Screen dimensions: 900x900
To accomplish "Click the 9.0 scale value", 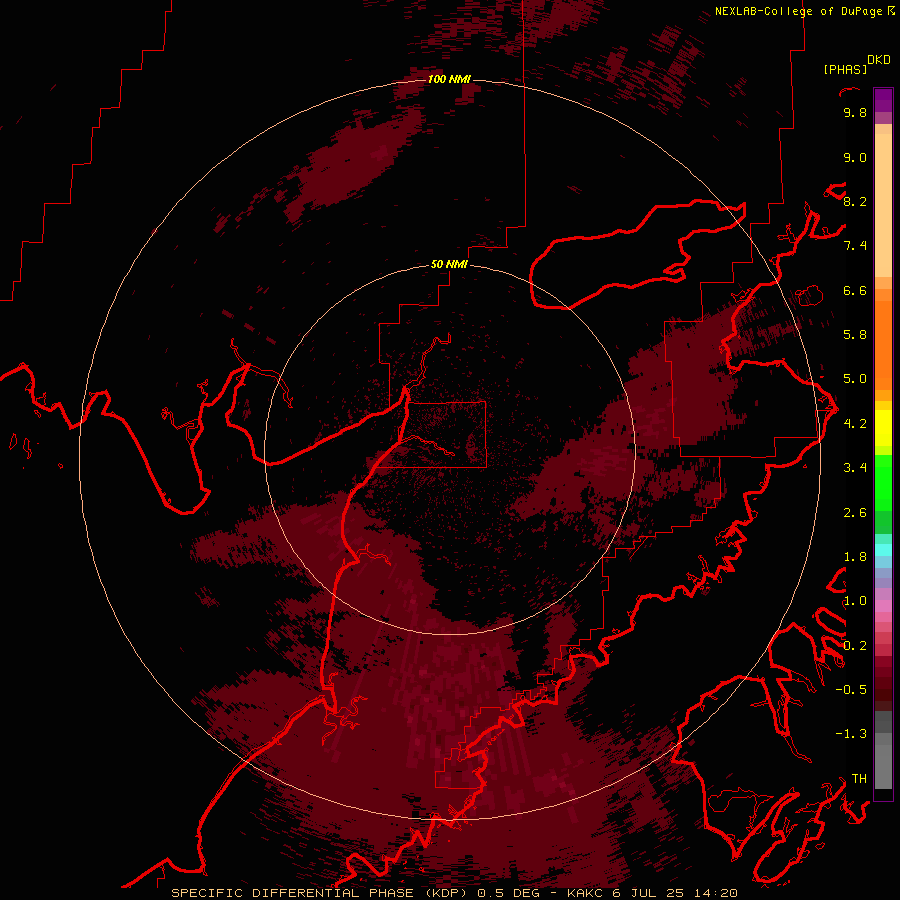I will point(855,157).
